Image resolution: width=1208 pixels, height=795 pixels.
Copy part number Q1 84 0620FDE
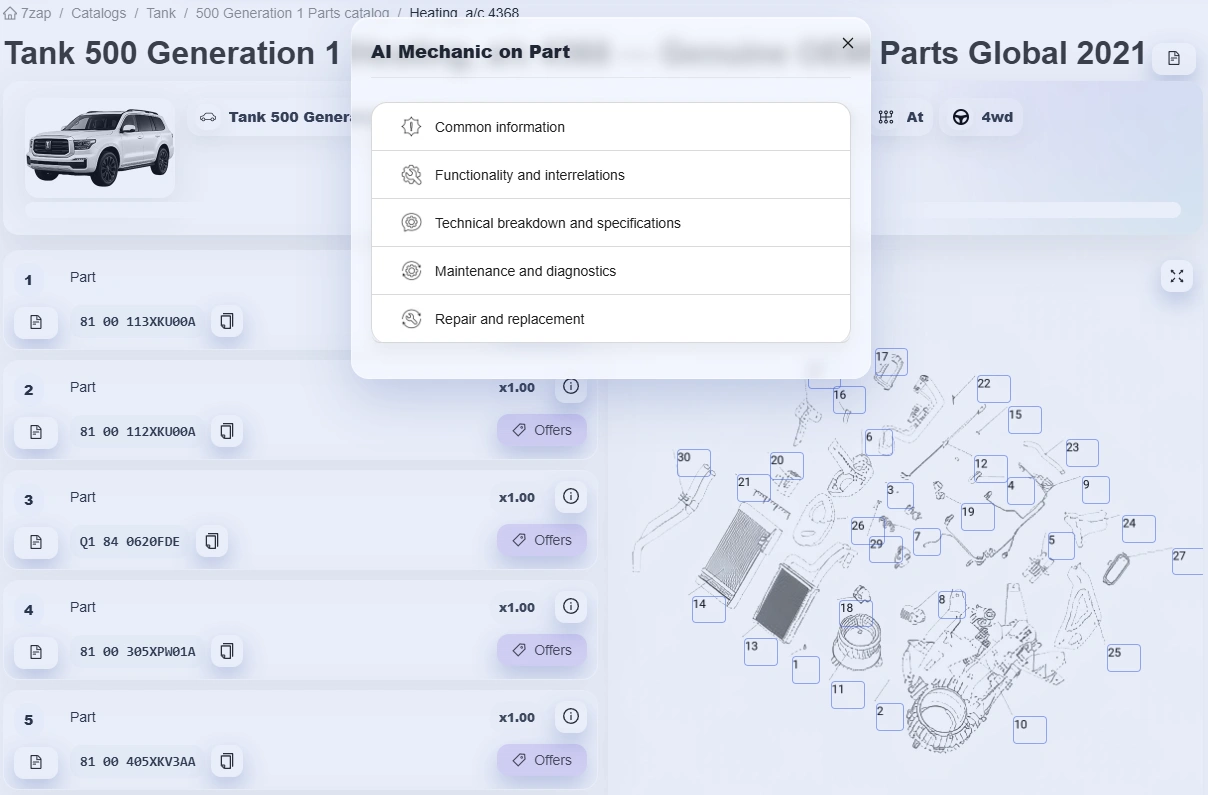coord(212,541)
